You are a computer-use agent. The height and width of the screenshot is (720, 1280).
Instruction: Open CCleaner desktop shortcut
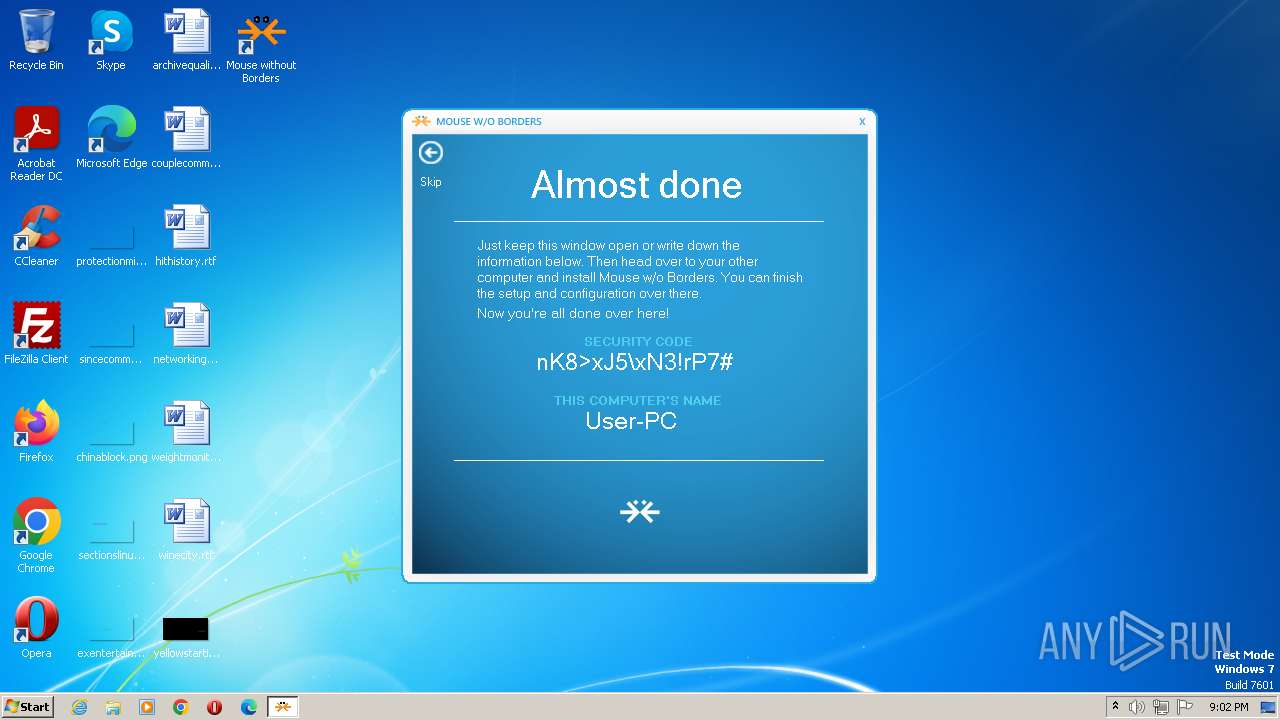(36, 236)
